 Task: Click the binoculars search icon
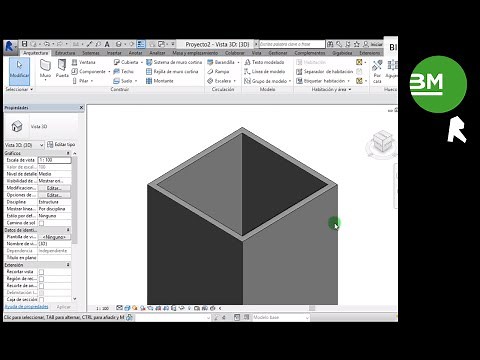[330, 44]
